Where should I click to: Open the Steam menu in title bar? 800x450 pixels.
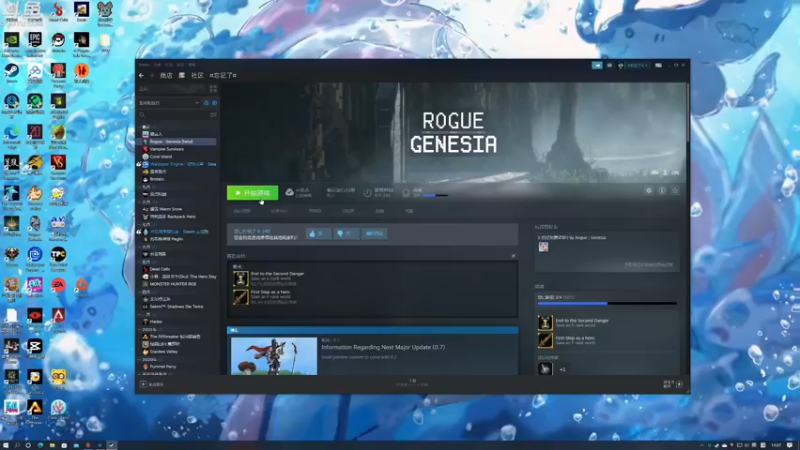point(144,65)
